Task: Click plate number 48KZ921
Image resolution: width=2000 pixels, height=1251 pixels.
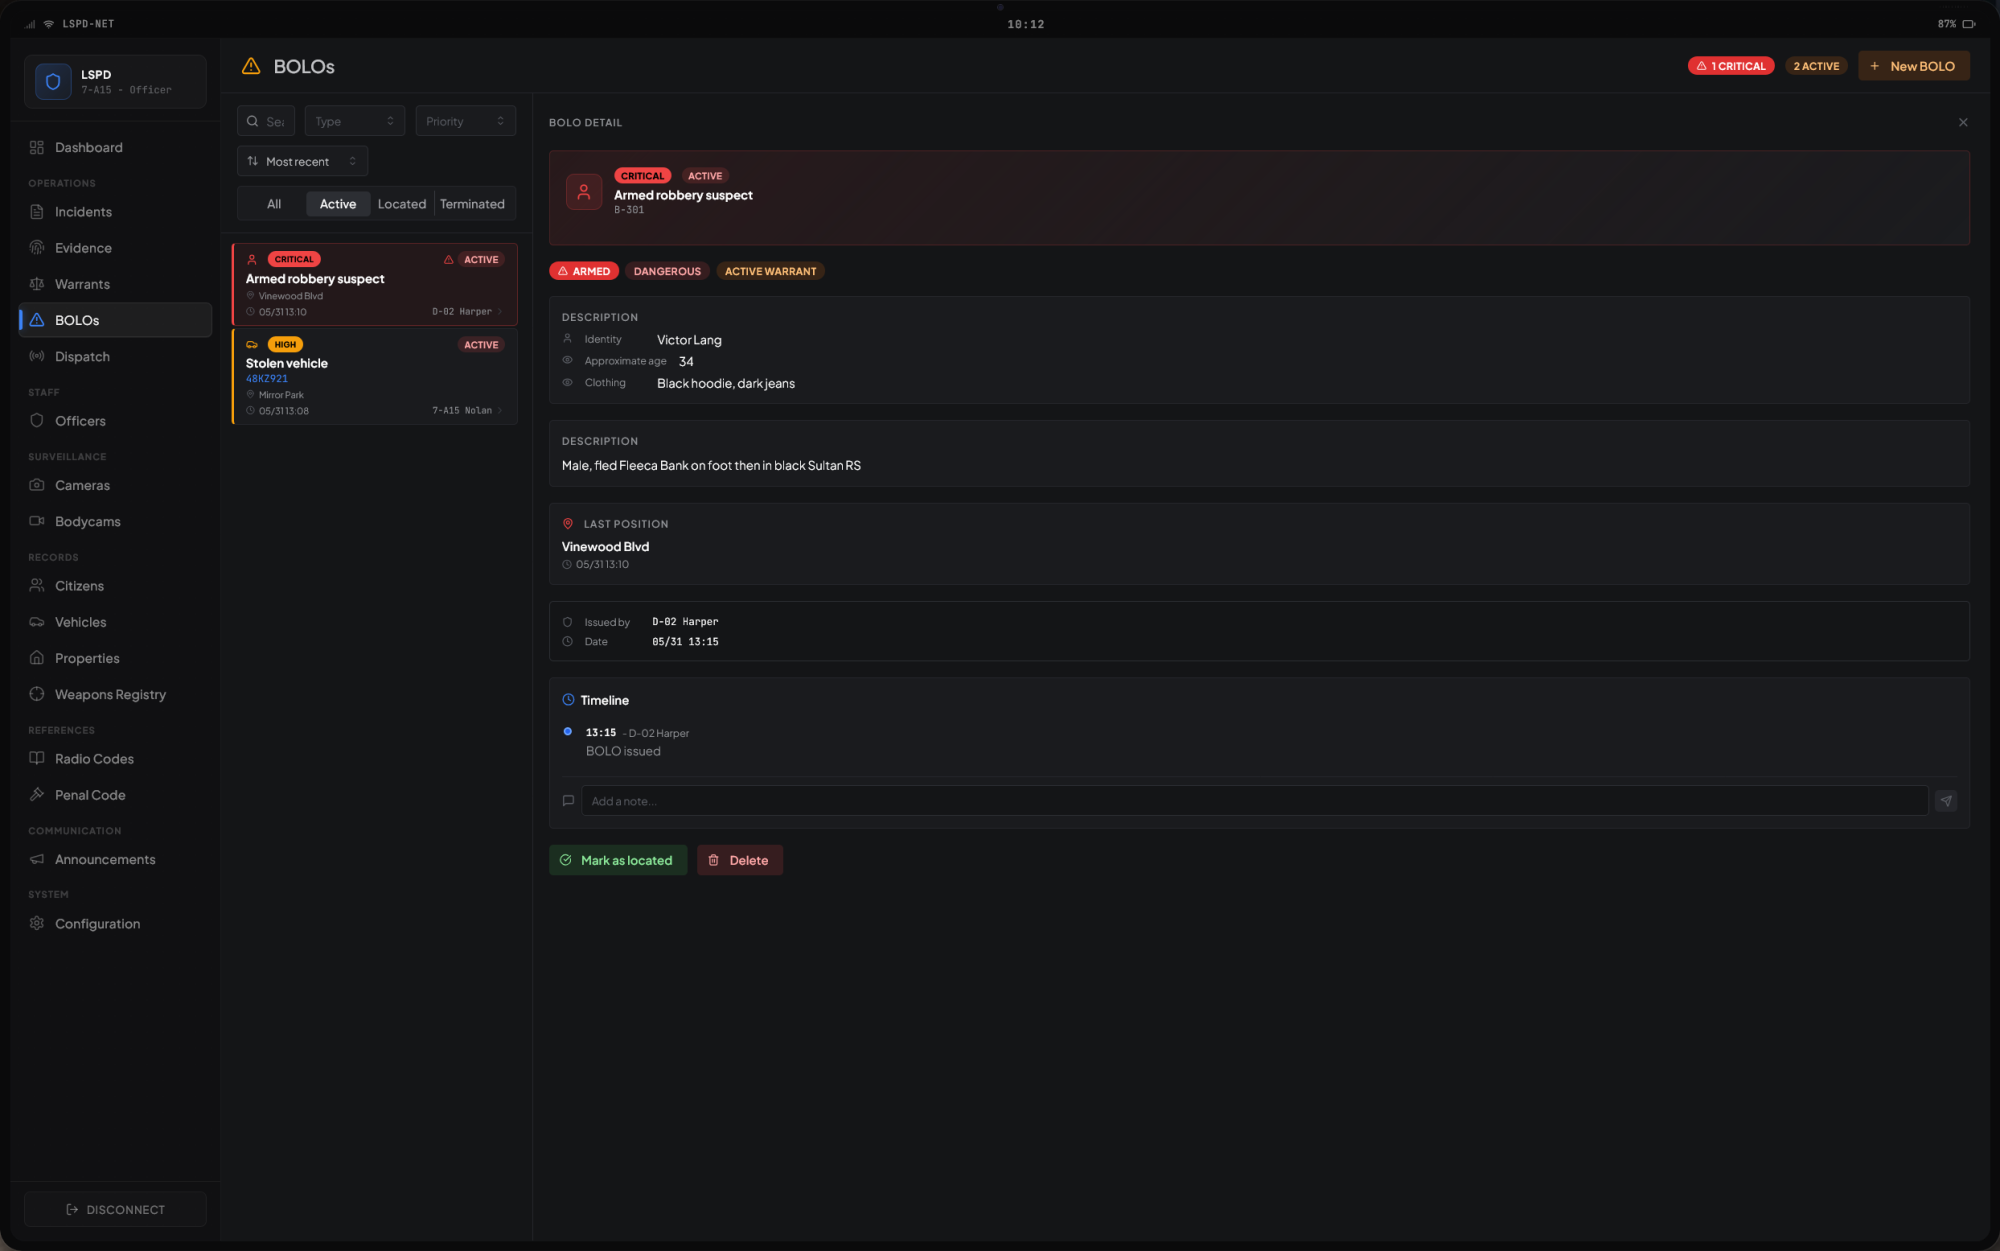Action: (267, 379)
